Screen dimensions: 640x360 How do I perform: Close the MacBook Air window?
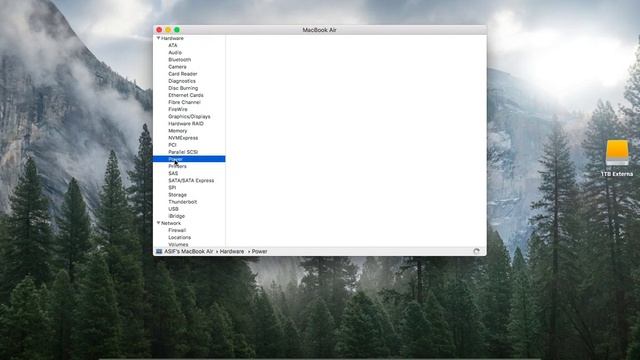[159, 30]
